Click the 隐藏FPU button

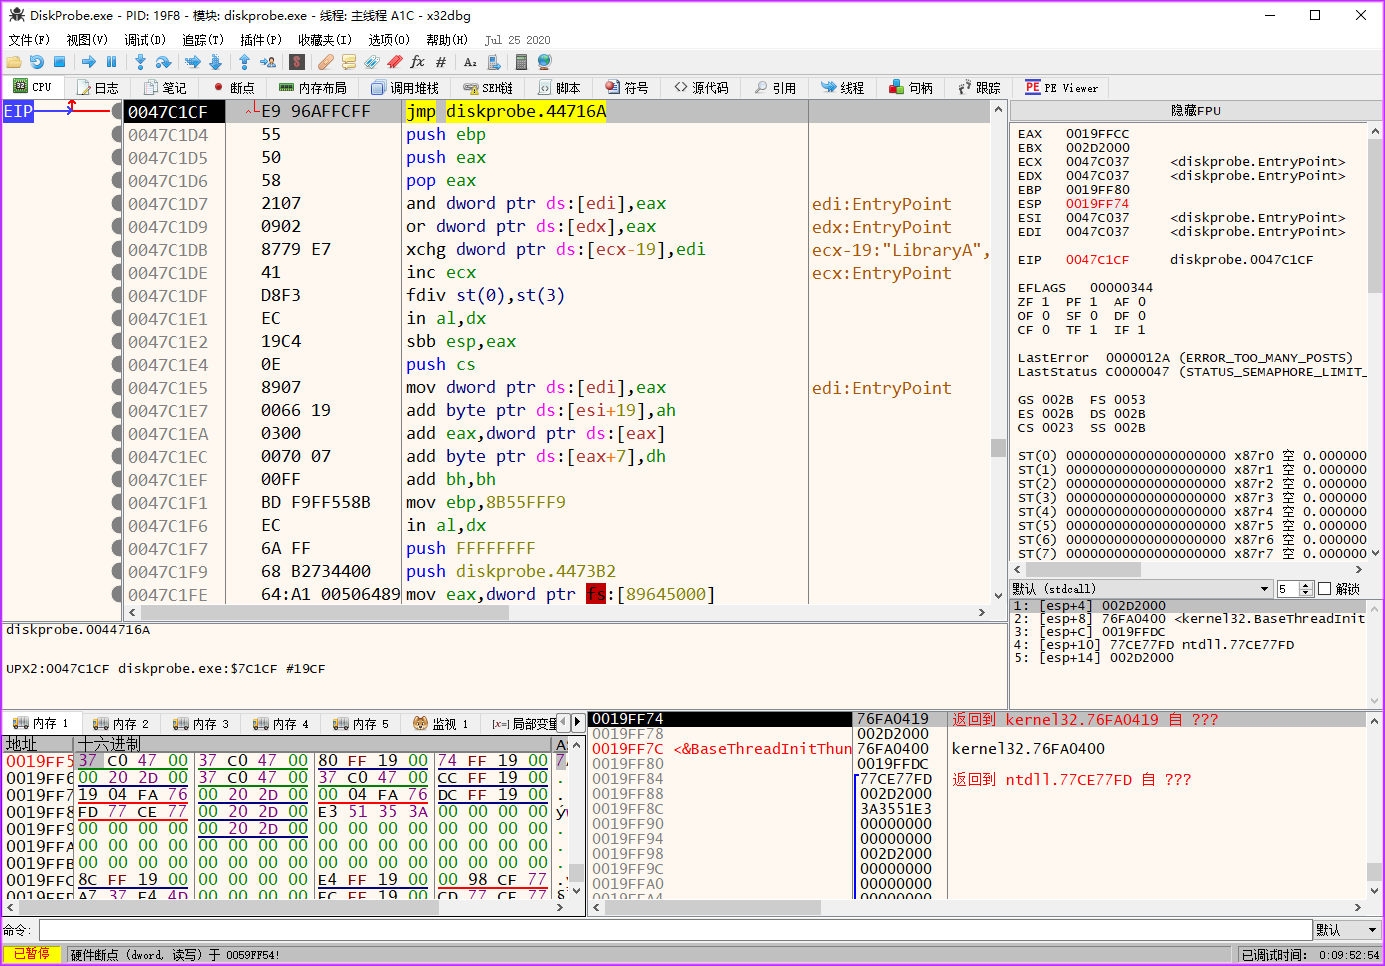[1196, 110]
